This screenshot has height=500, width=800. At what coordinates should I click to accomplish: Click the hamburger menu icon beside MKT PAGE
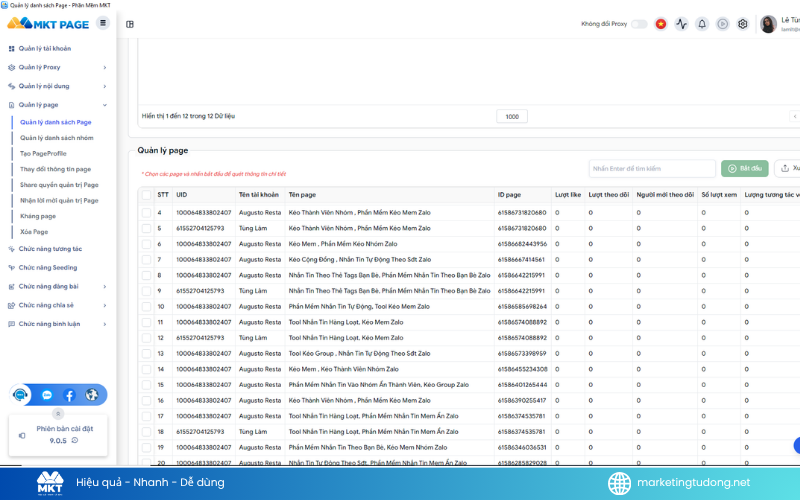[103, 23]
